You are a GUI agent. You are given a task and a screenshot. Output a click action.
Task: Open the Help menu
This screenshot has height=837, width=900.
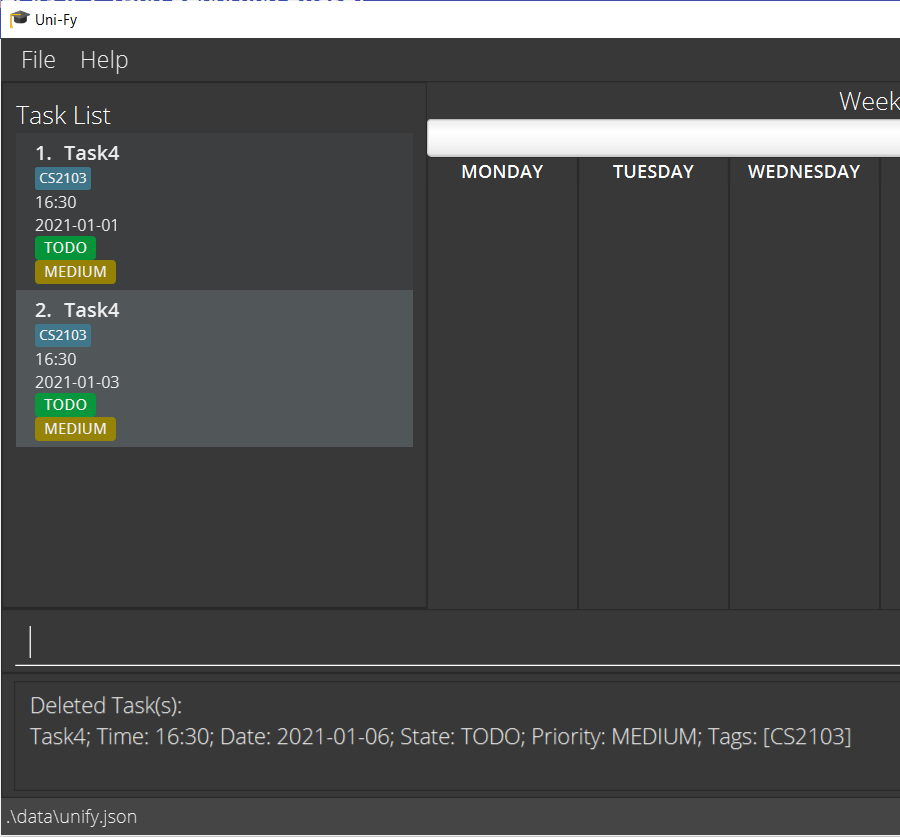click(x=104, y=60)
